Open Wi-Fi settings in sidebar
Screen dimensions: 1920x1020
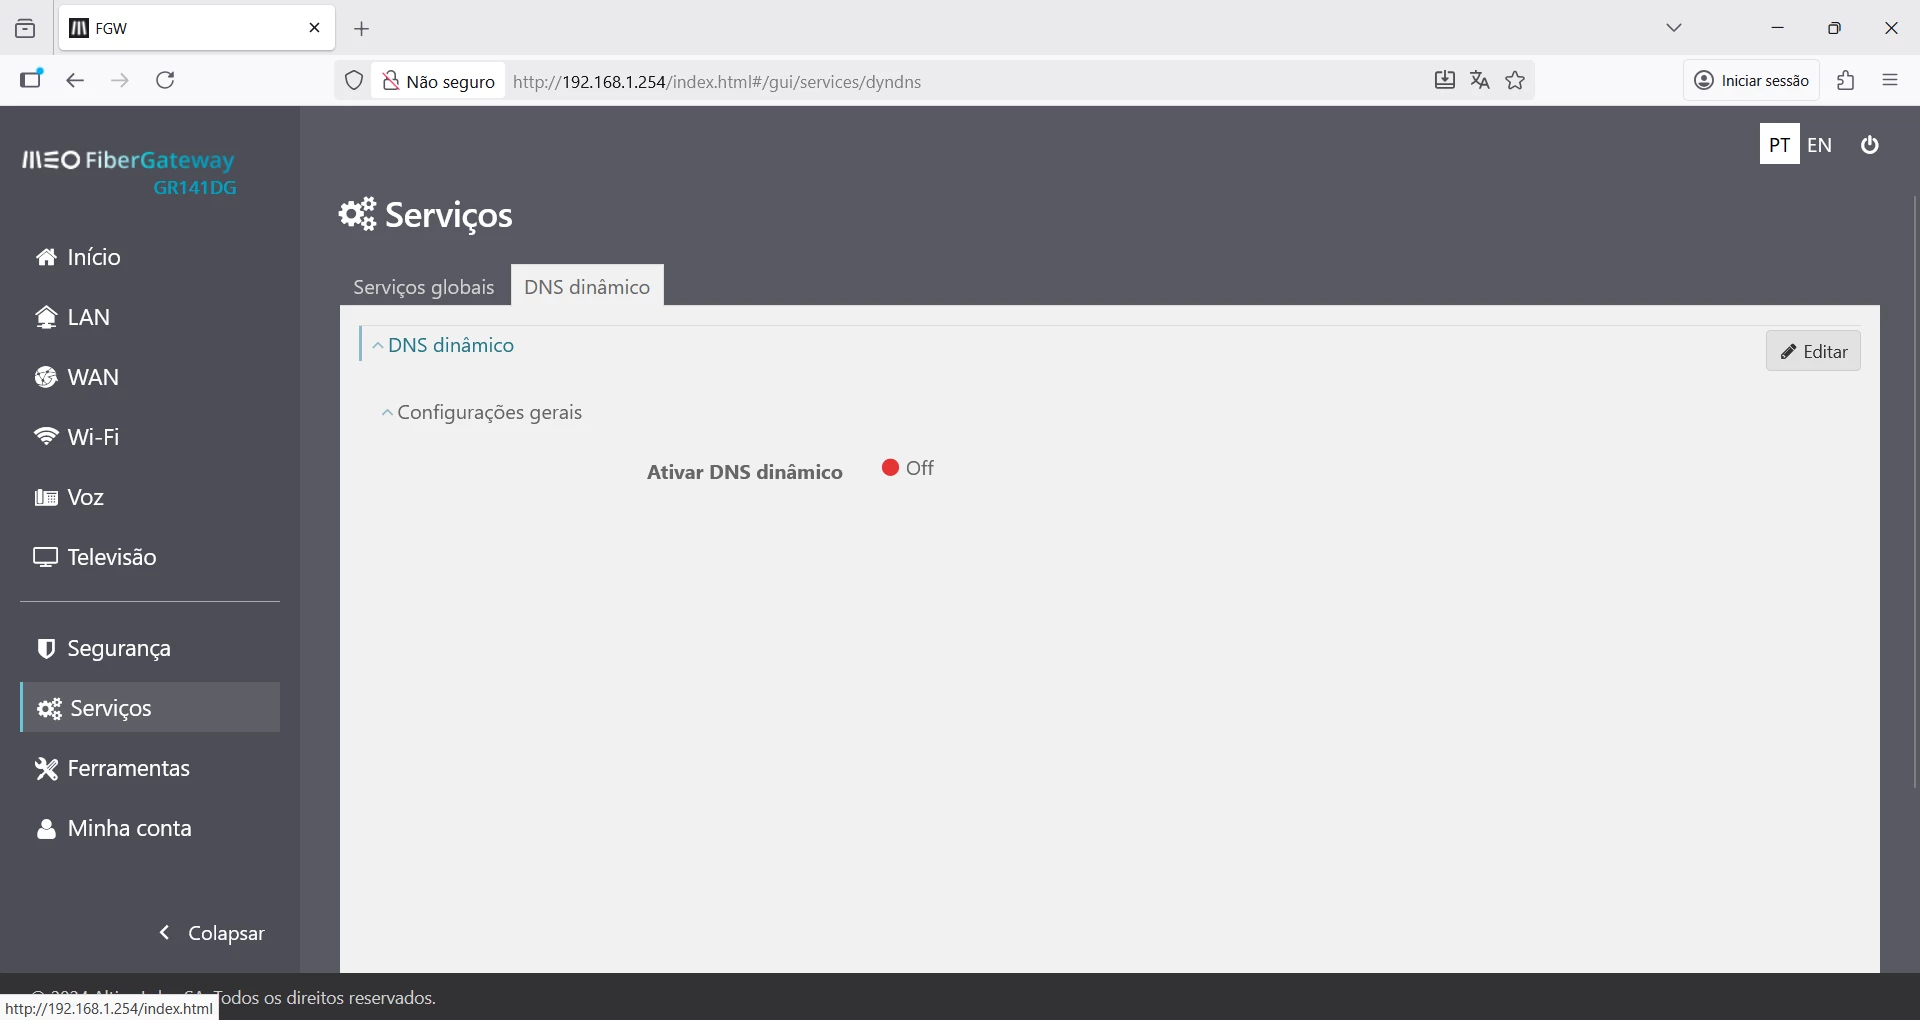tap(77, 437)
